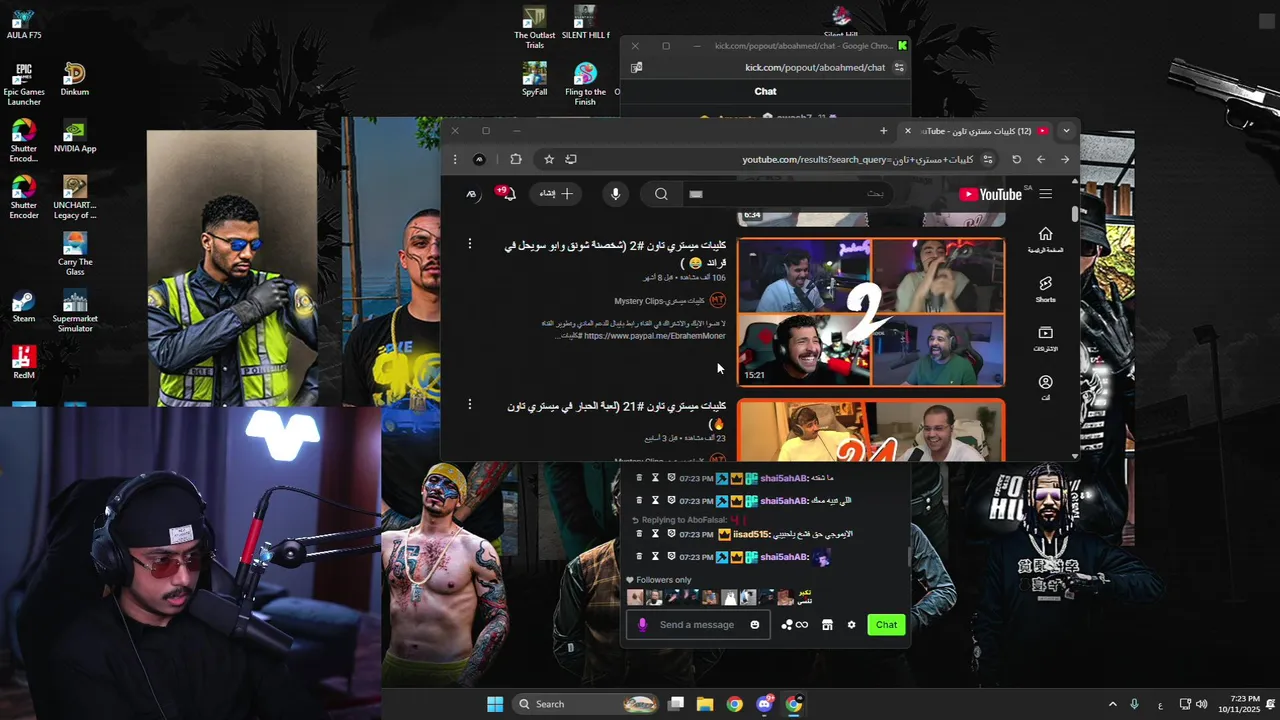Show hidden icons in the system tray

coord(1112,704)
